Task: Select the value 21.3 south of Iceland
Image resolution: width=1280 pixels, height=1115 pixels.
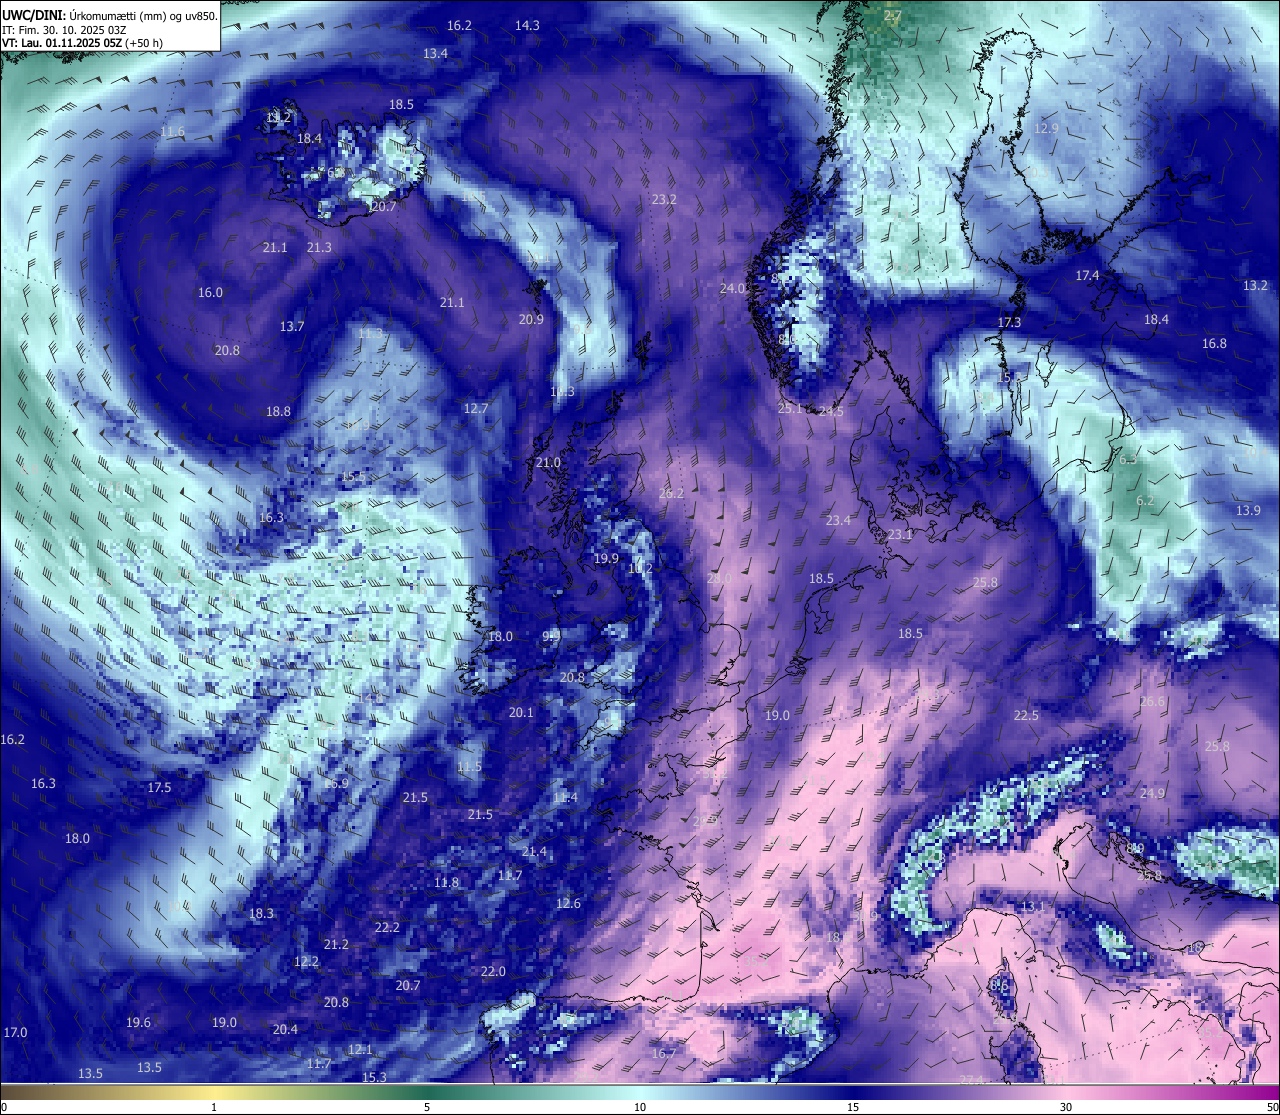Action: 319,247
